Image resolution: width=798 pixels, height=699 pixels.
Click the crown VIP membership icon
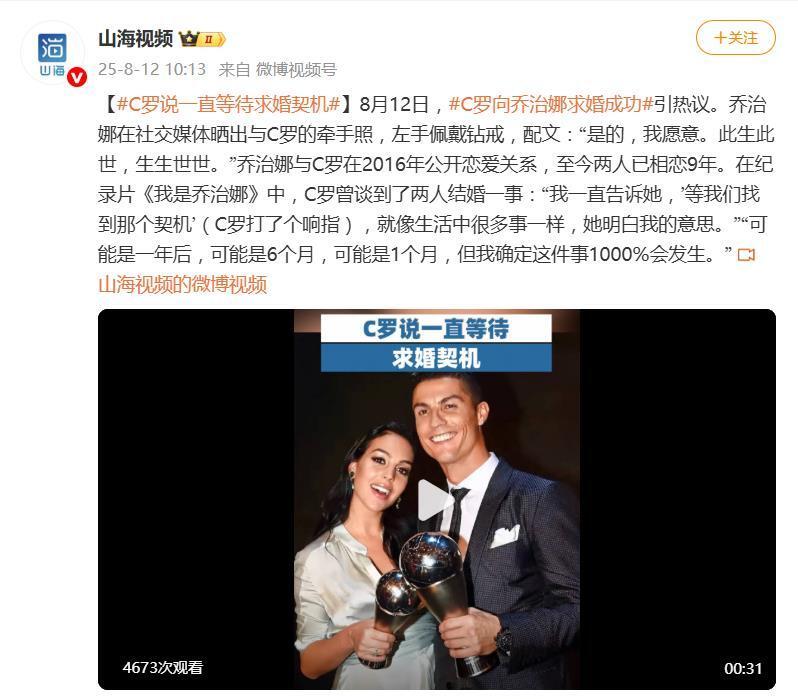[189, 39]
